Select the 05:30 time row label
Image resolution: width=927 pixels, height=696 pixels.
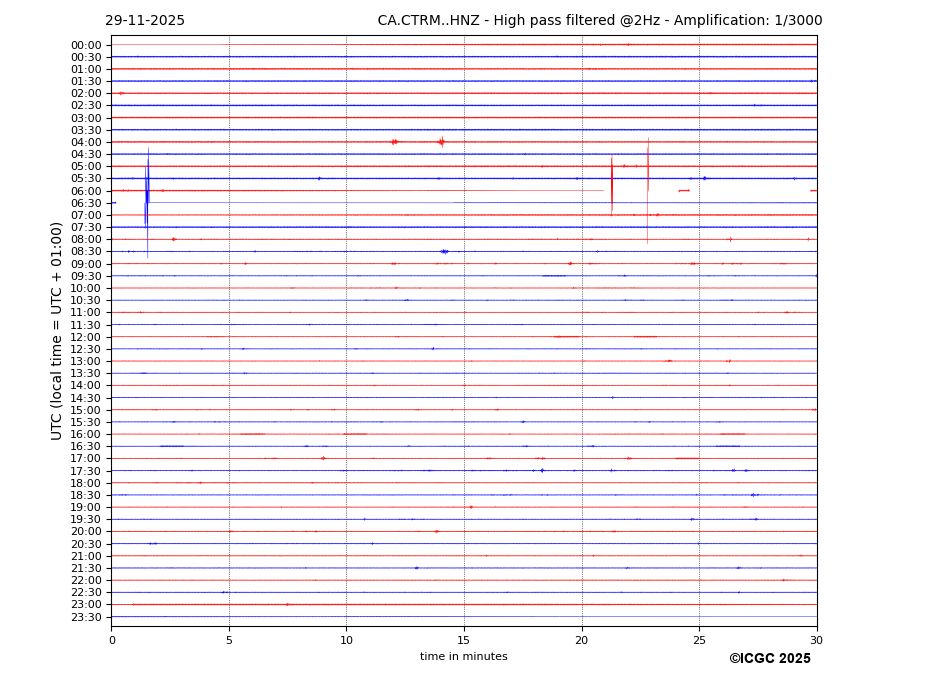[x=86, y=179]
